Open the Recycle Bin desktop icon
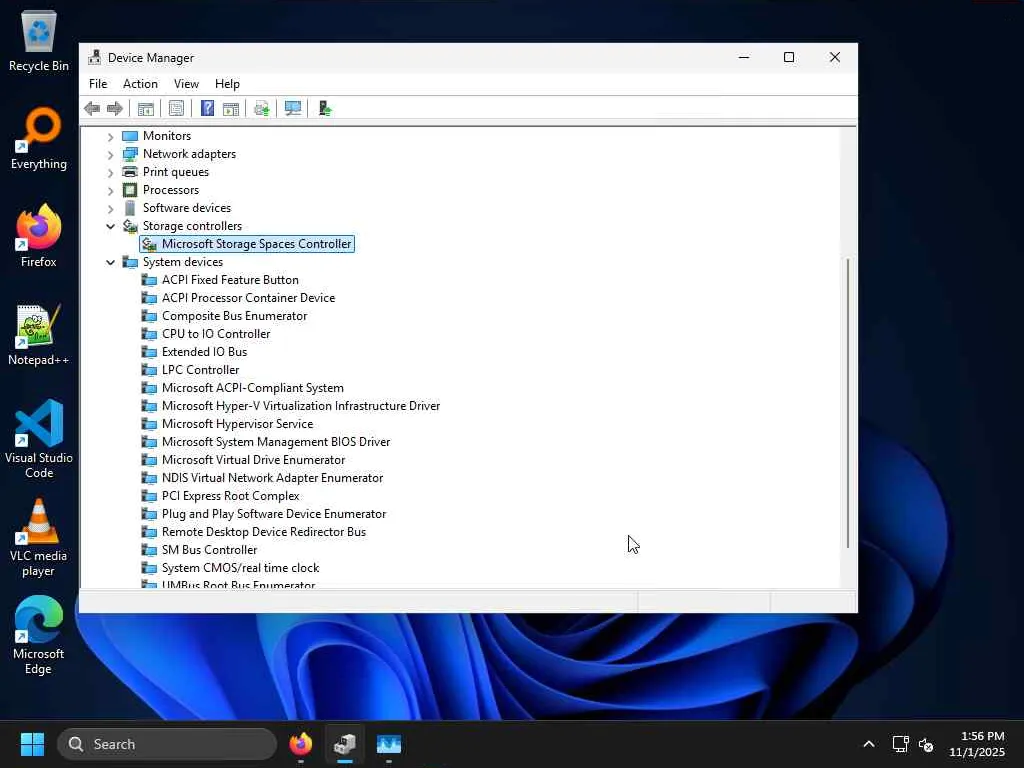Screen dimensions: 1024x768 39,40
